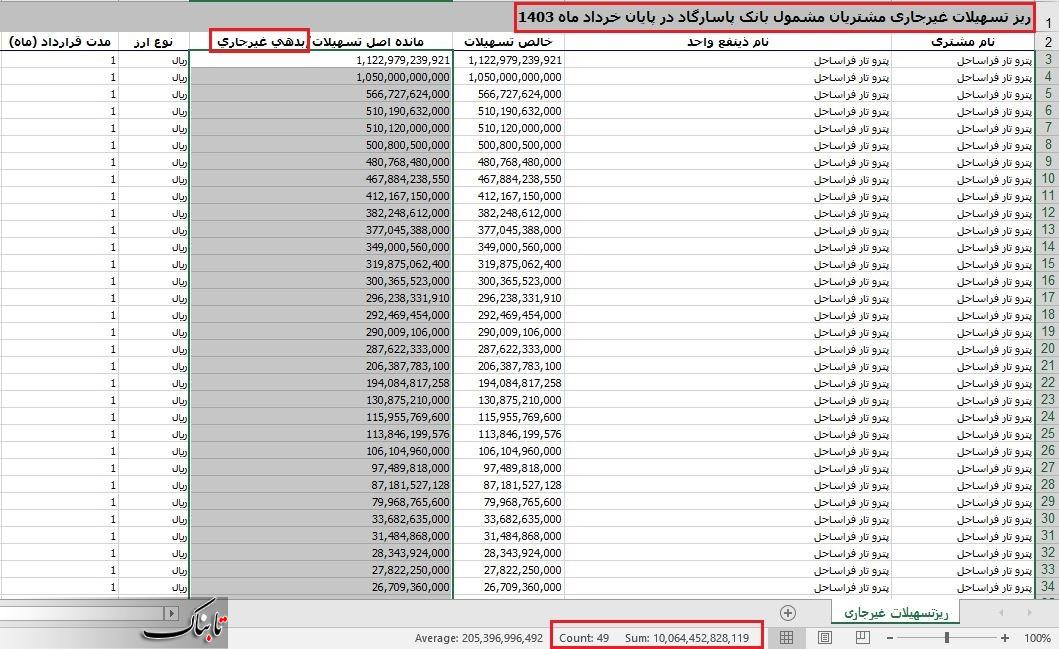
Task: Select the title cell mentioning خرداد ماه 1403
Action: pos(775,17)
